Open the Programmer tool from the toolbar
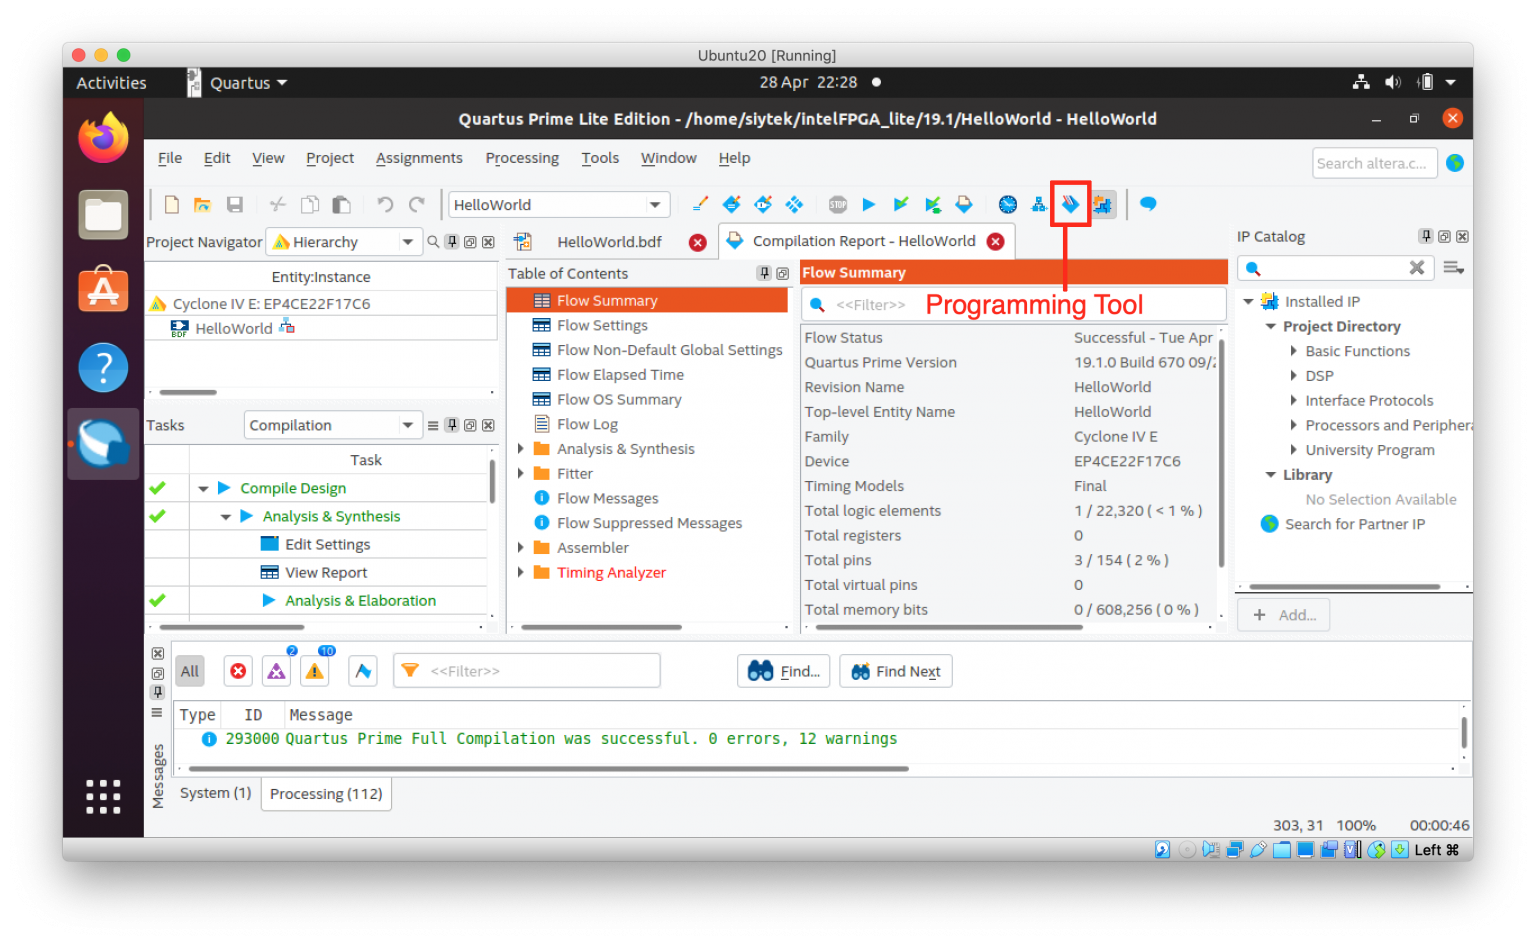 (1070, 203)
